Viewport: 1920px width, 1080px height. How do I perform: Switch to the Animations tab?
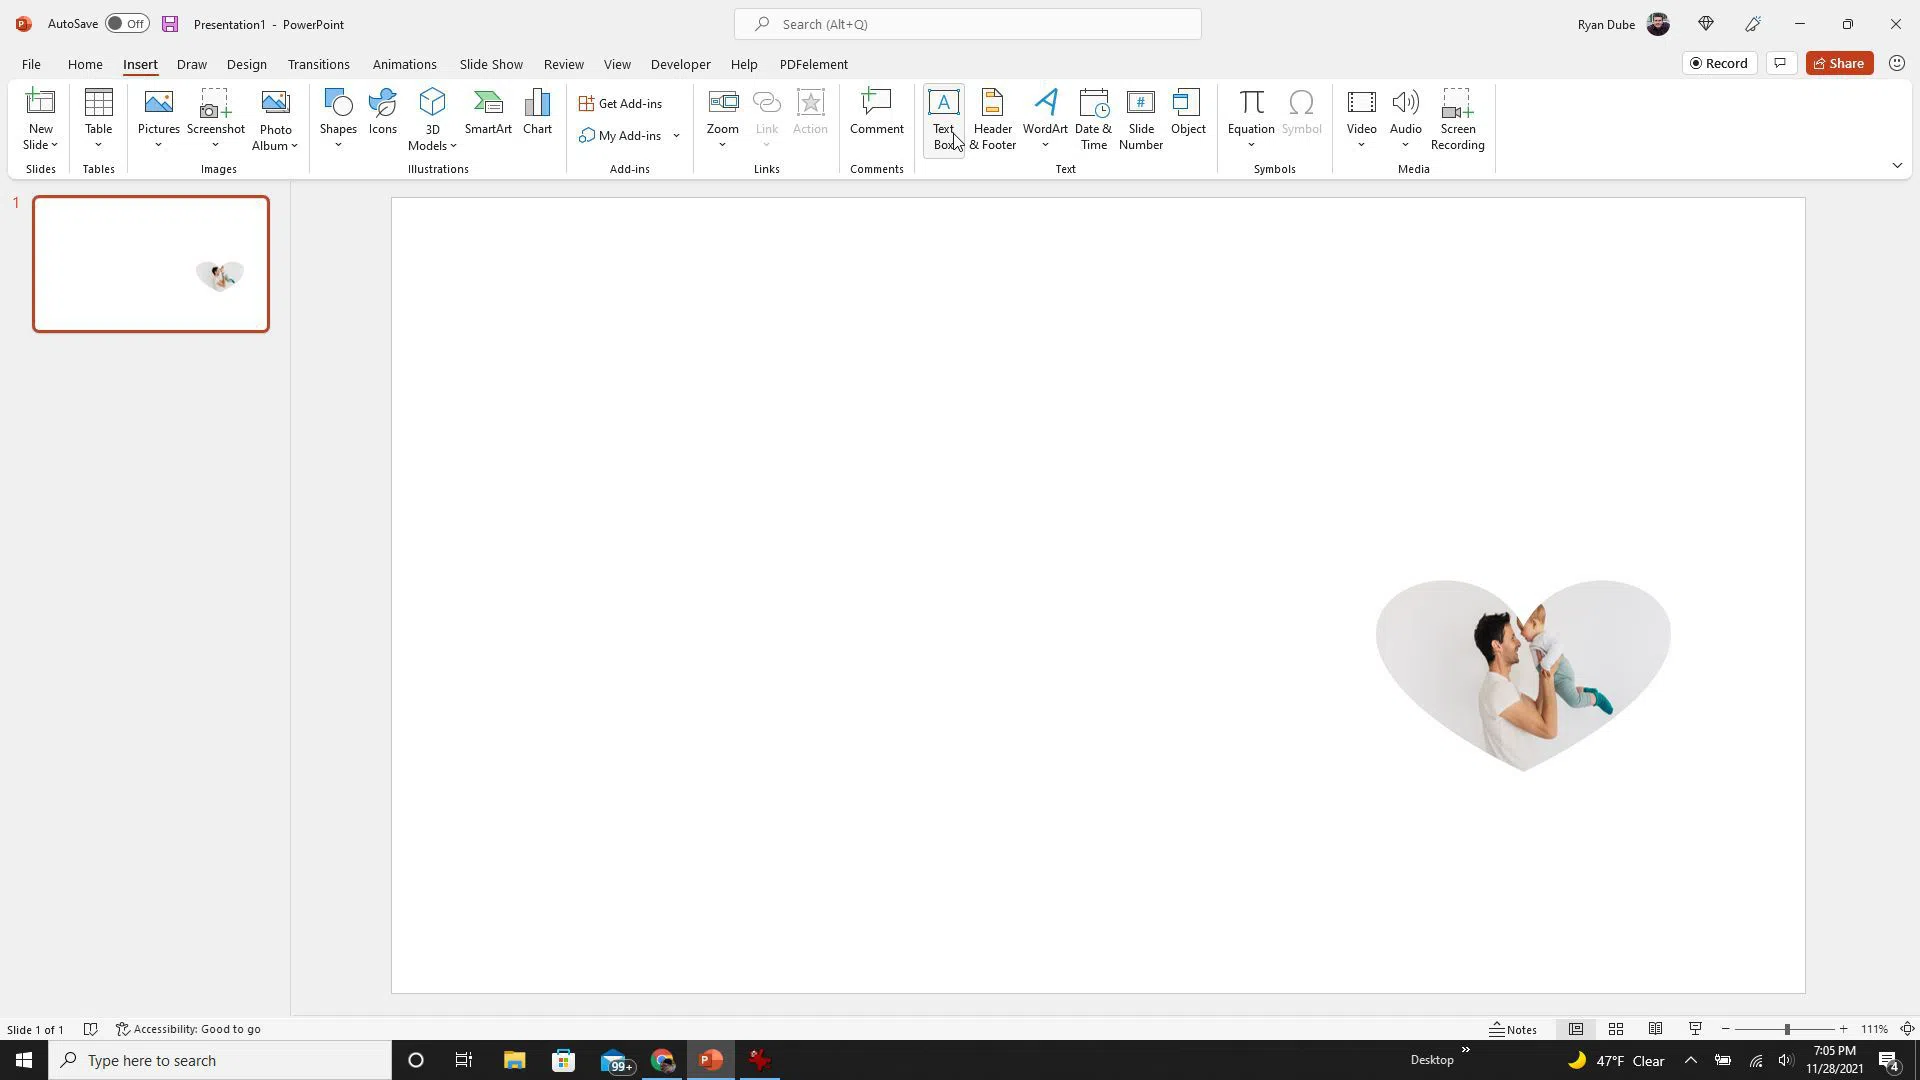point(404,64)
